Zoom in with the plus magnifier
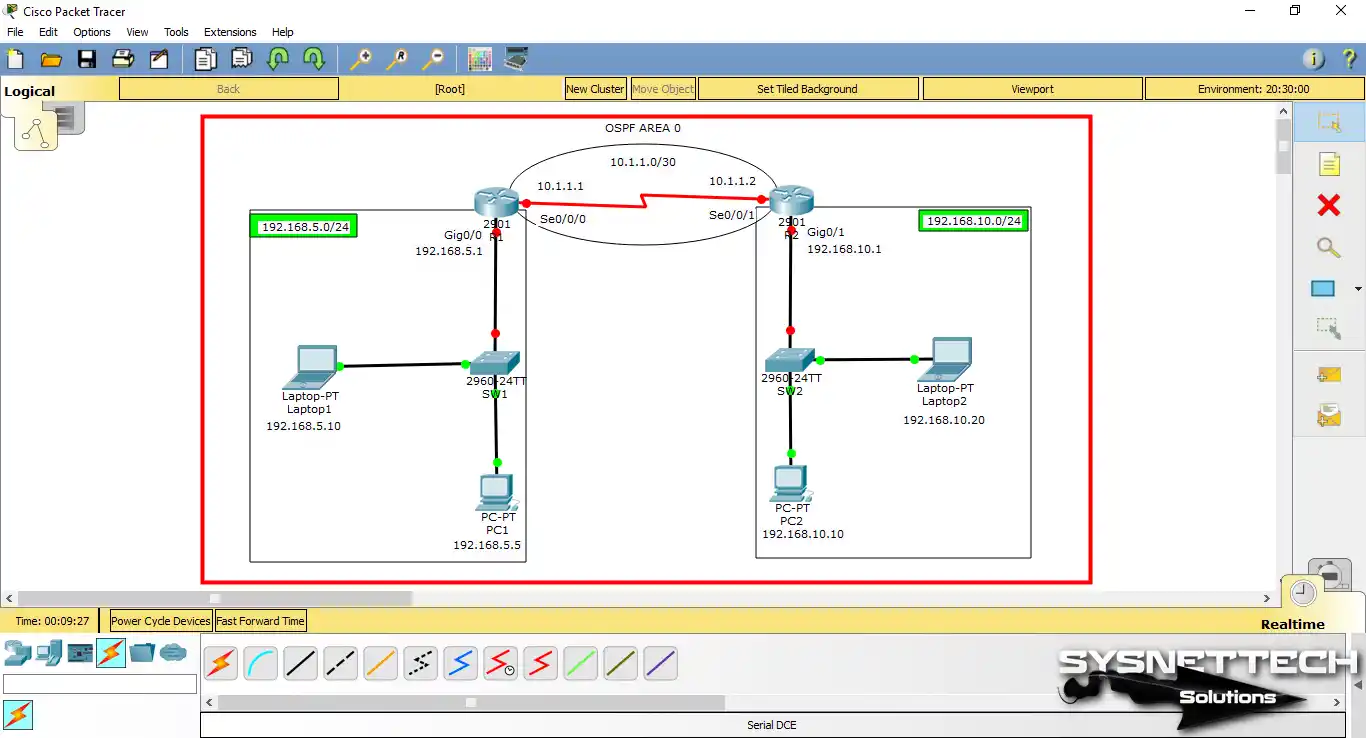The width and height of the screenshot is (1366, 738). tap(360, 59)
